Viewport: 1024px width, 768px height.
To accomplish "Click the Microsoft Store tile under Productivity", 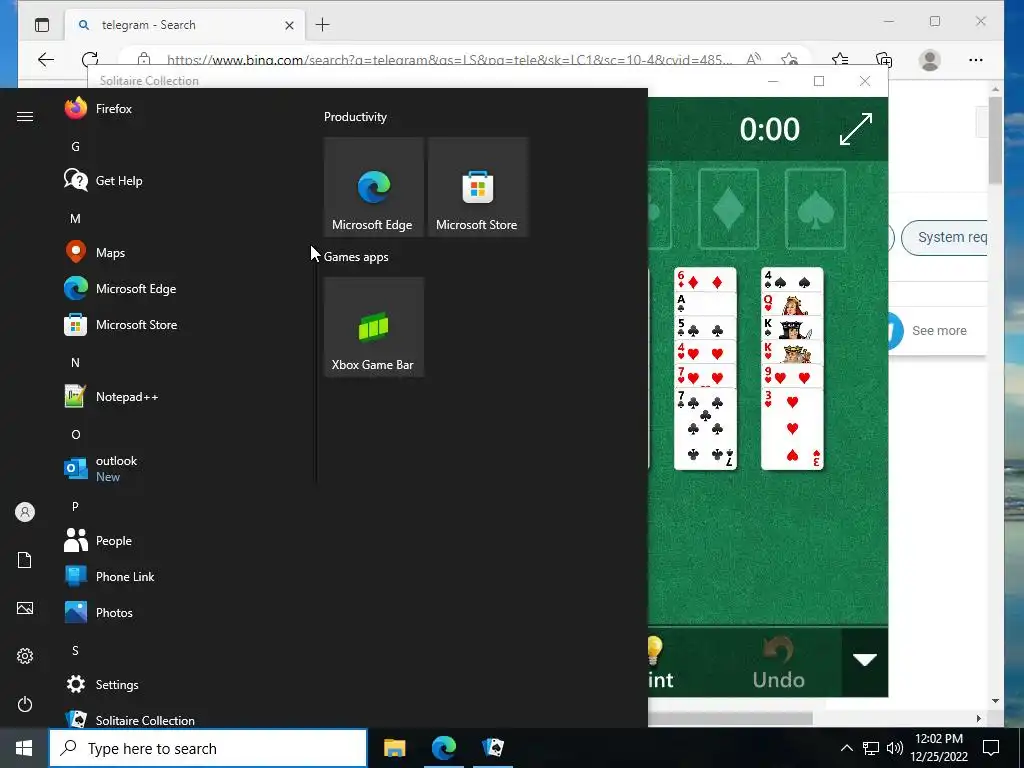I will (x=477, y=187).
